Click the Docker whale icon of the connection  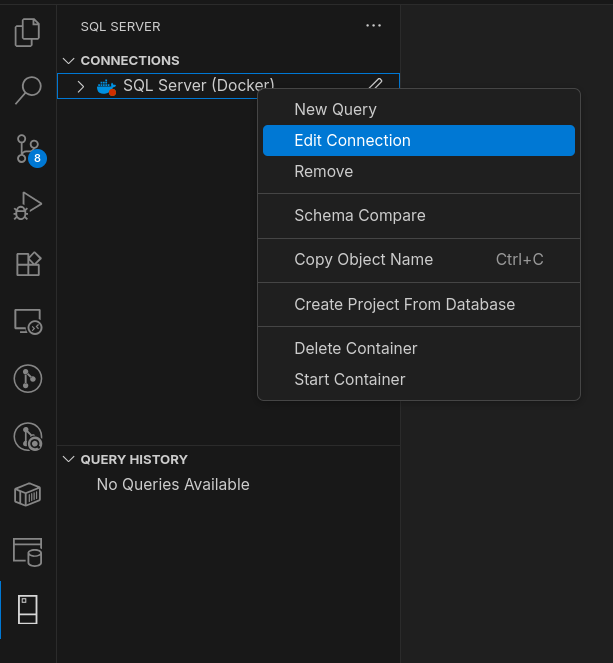pyautogui.click(x=106, y=87)
